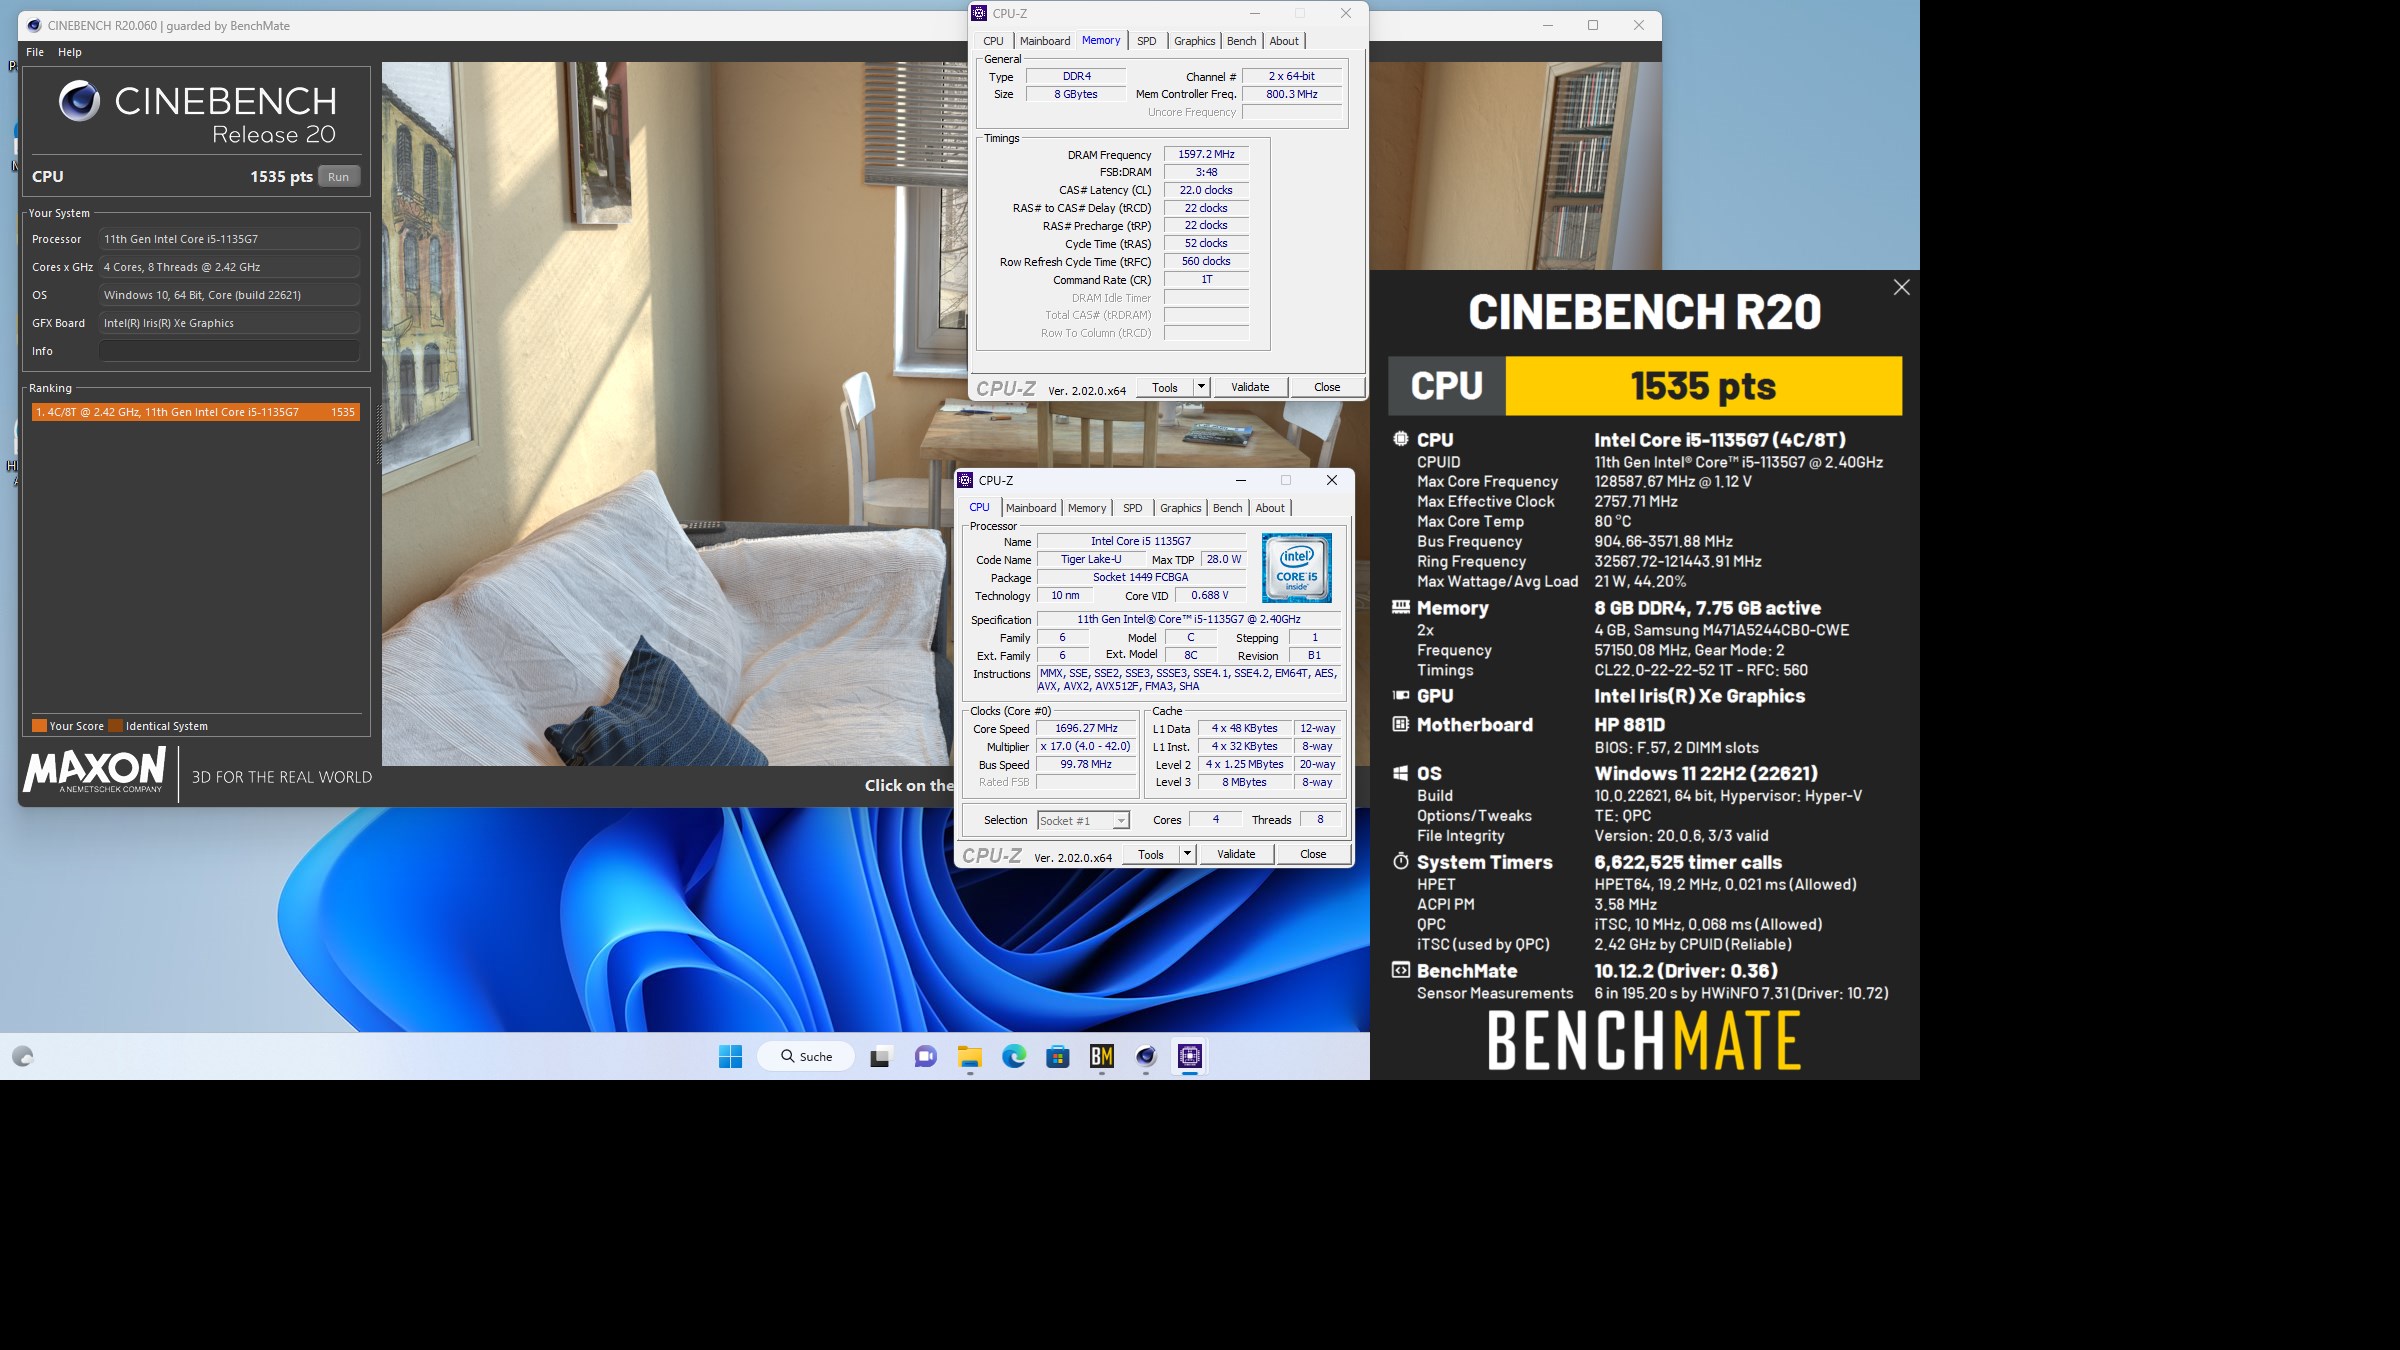Switch to Cinebench via taskbar icon
The width and height of the screenshot is (2400, 1350).
coord(1146,1056)
